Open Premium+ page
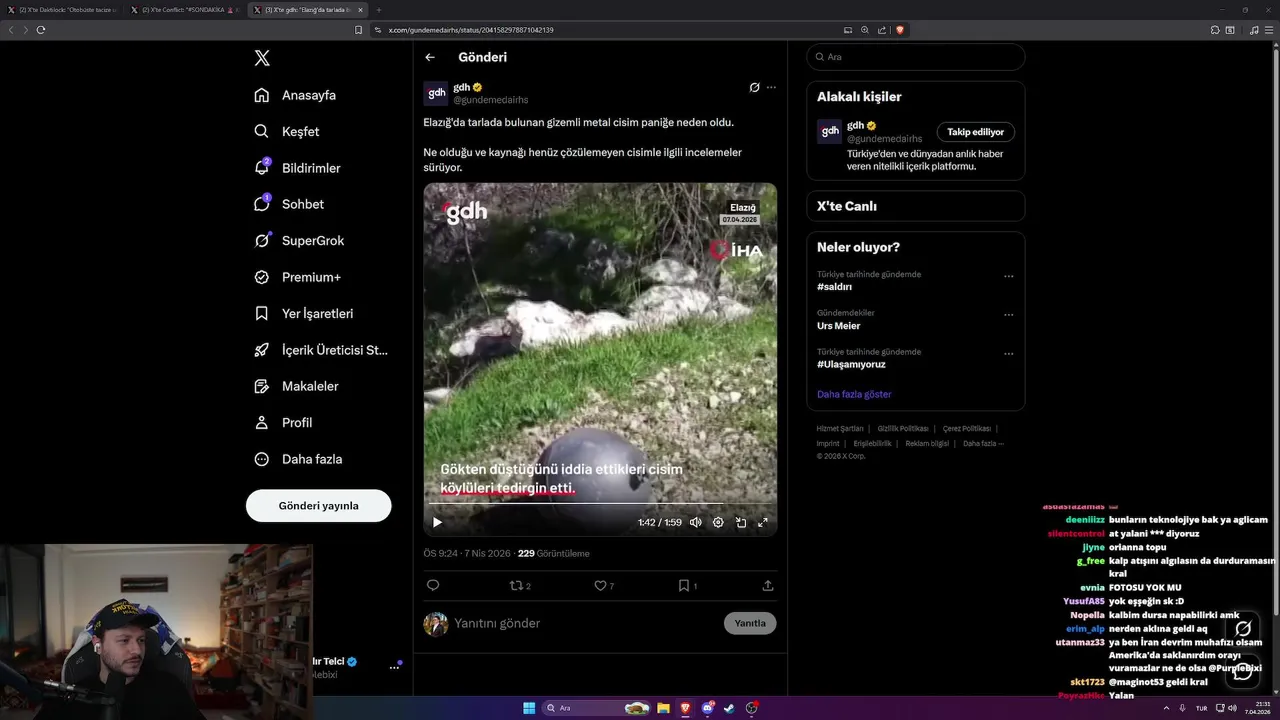 click(x=298, y=277)
